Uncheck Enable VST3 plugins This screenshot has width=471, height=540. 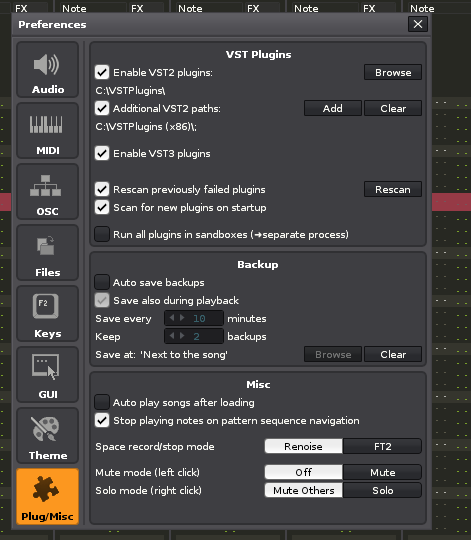click(x=102, y=153)
